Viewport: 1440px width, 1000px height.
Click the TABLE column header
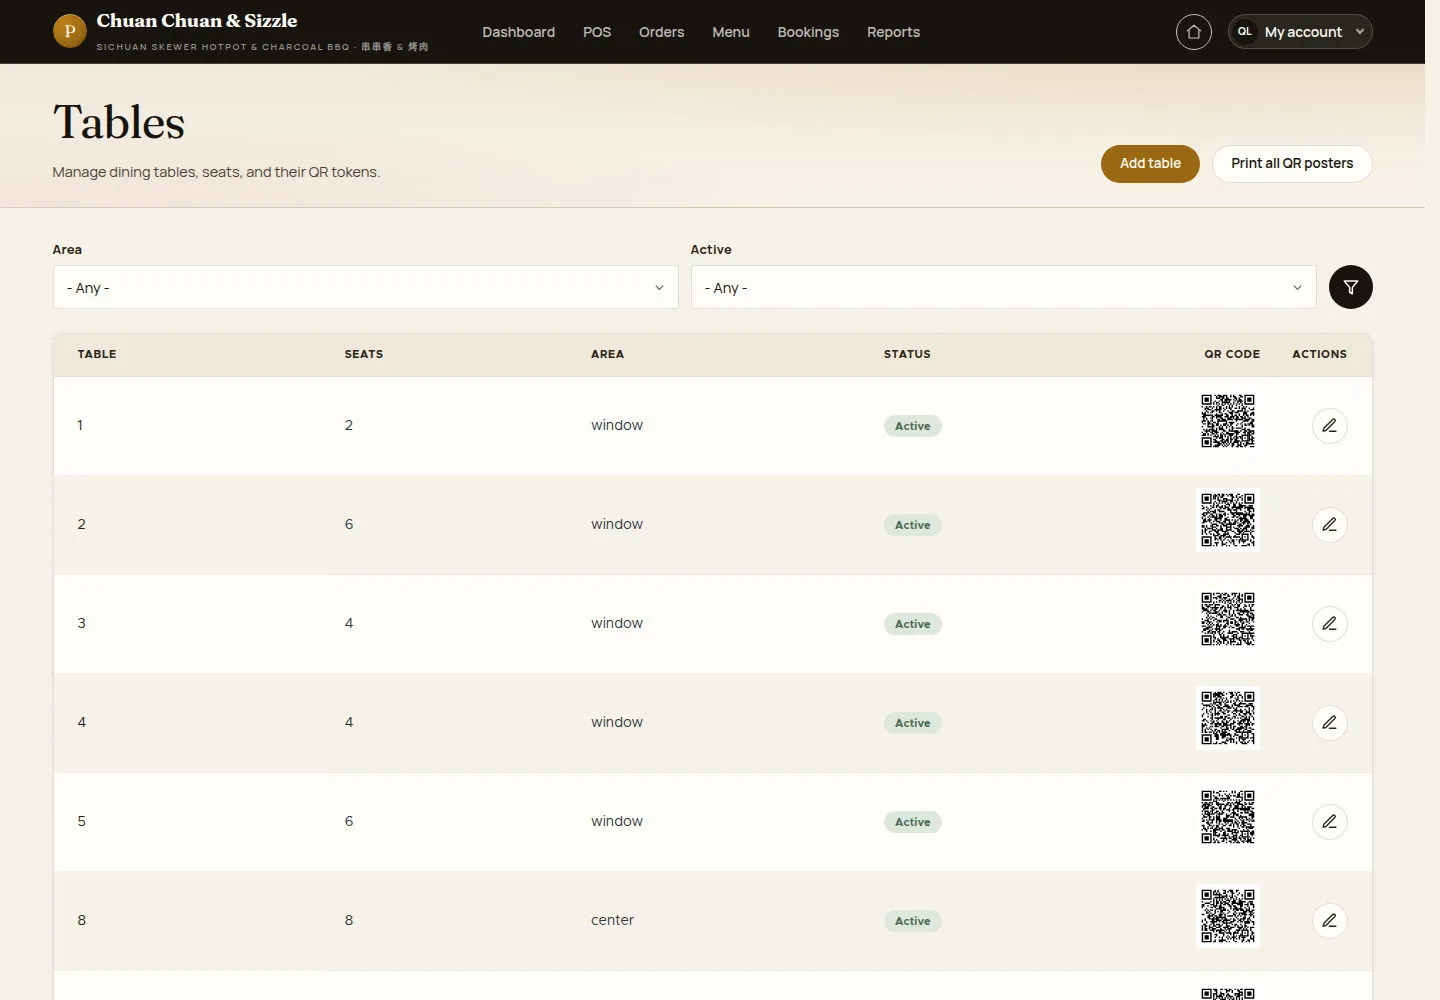tap(97, 354)
